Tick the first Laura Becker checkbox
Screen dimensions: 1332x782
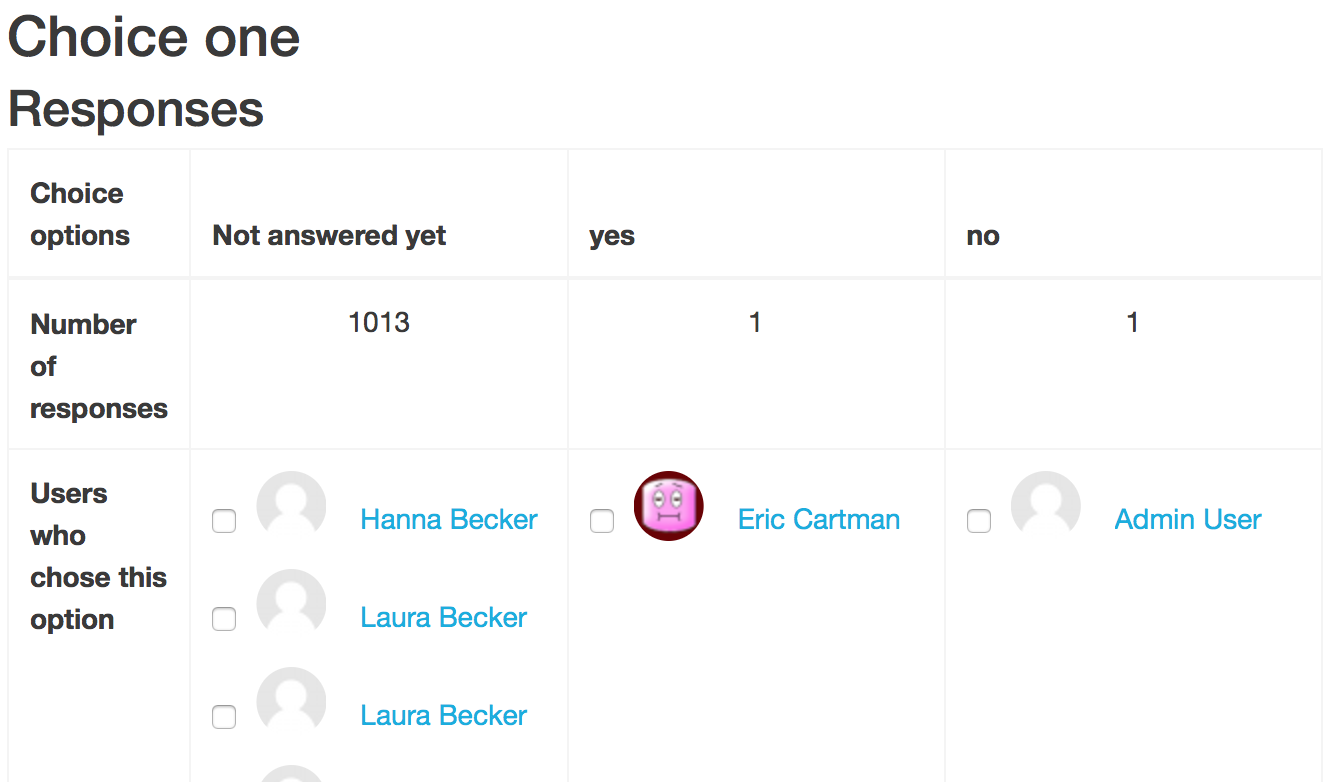pyautogui.click(x=224, y=619)
